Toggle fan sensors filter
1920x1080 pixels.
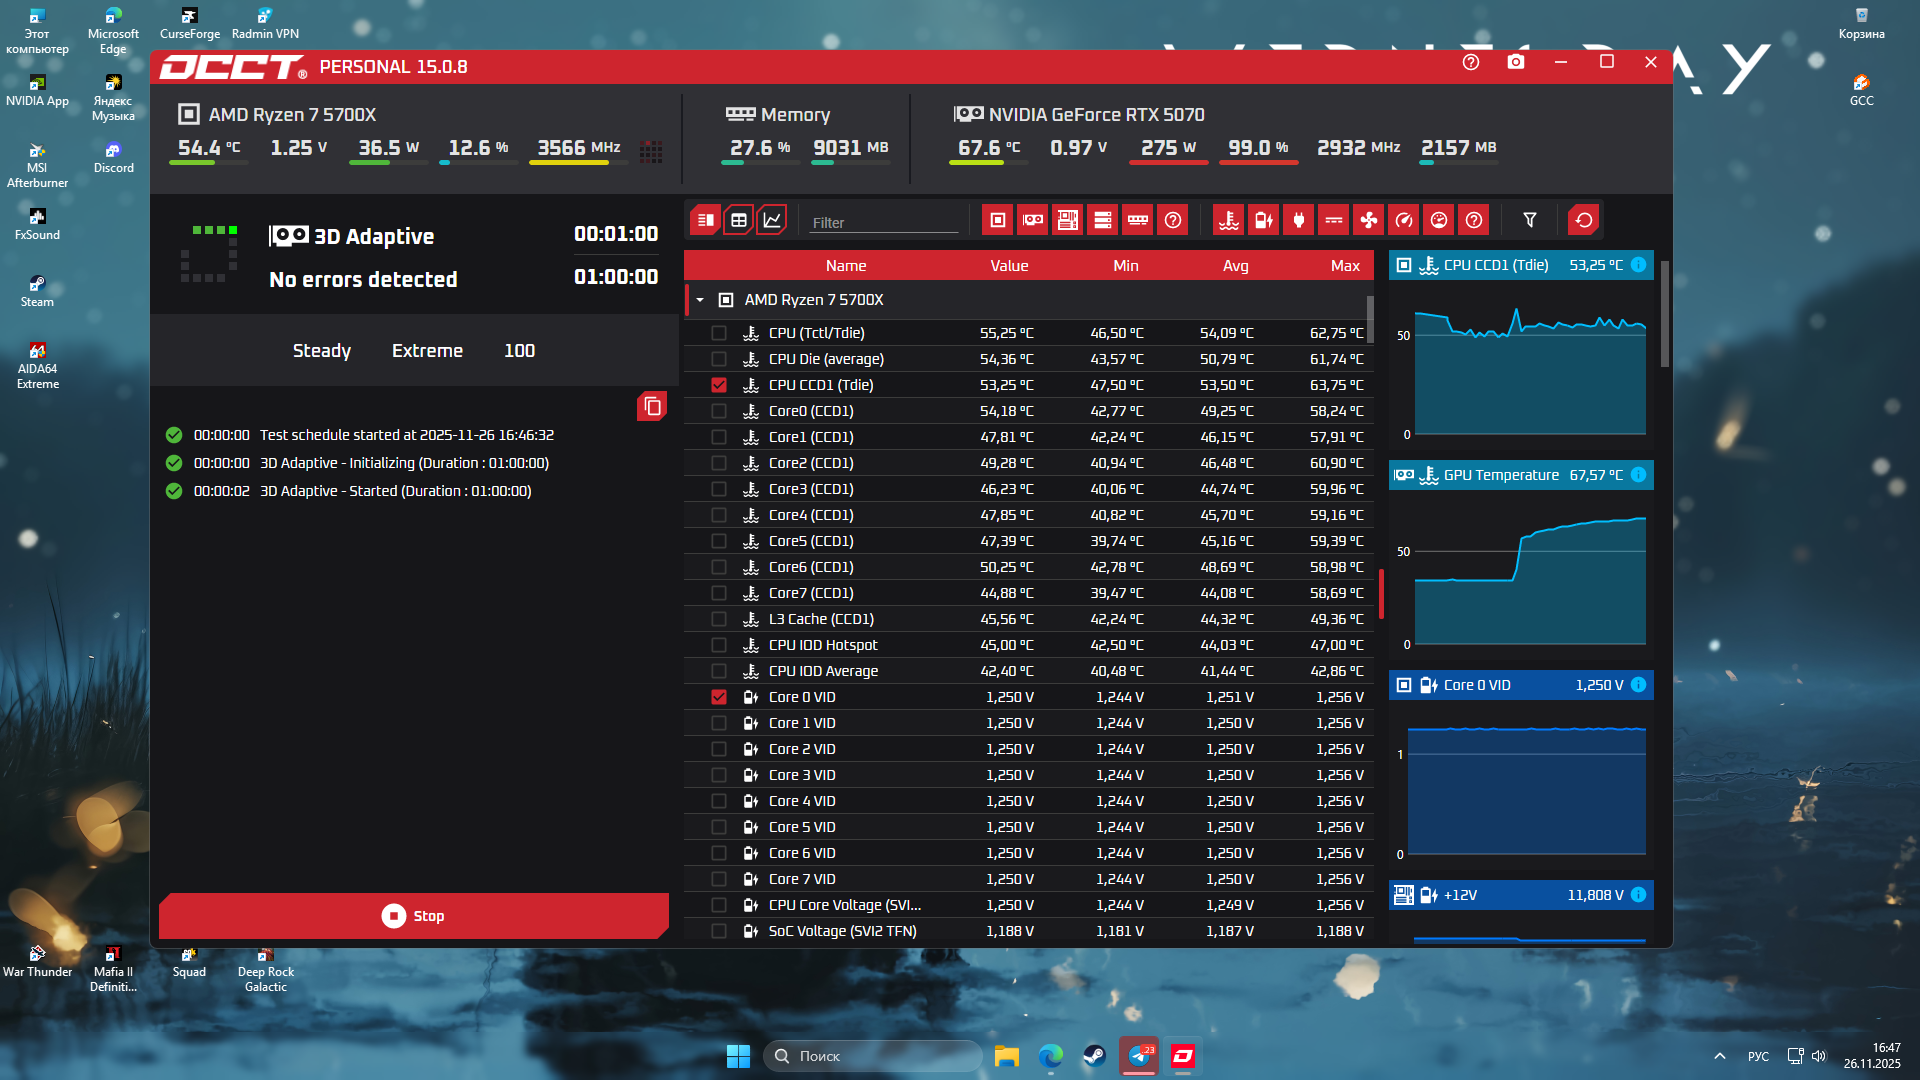(1368, 220)
